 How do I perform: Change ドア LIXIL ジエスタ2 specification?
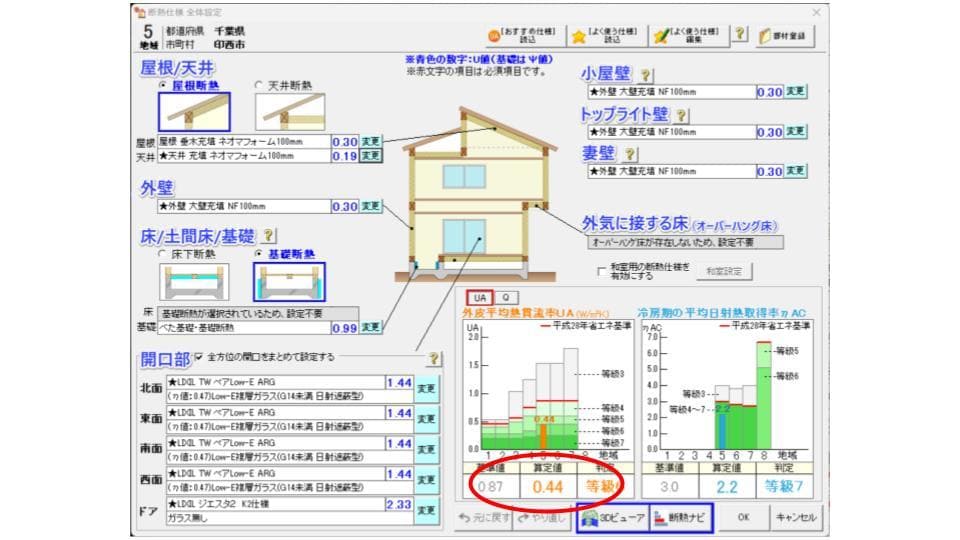[426, 510]
